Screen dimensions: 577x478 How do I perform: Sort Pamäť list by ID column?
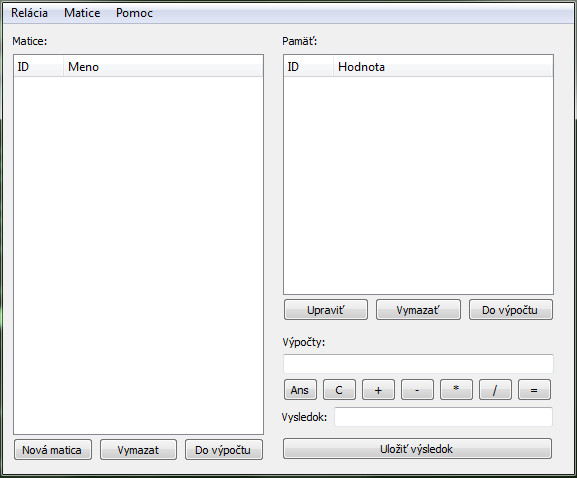309,67
